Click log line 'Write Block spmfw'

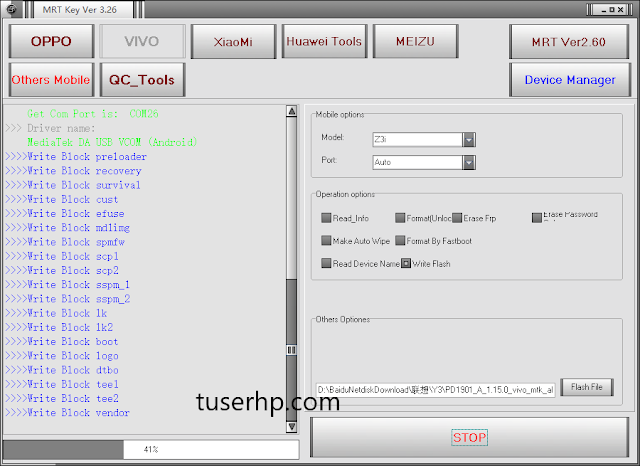(x=65, y=242)
